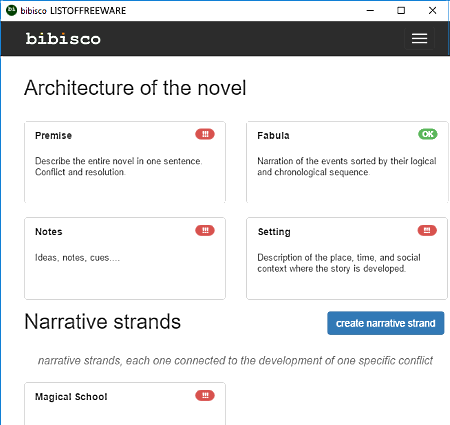Open the hamburger navigation menu
The height and width of the screenshot is (425, 450).
(x=419, y=39)
